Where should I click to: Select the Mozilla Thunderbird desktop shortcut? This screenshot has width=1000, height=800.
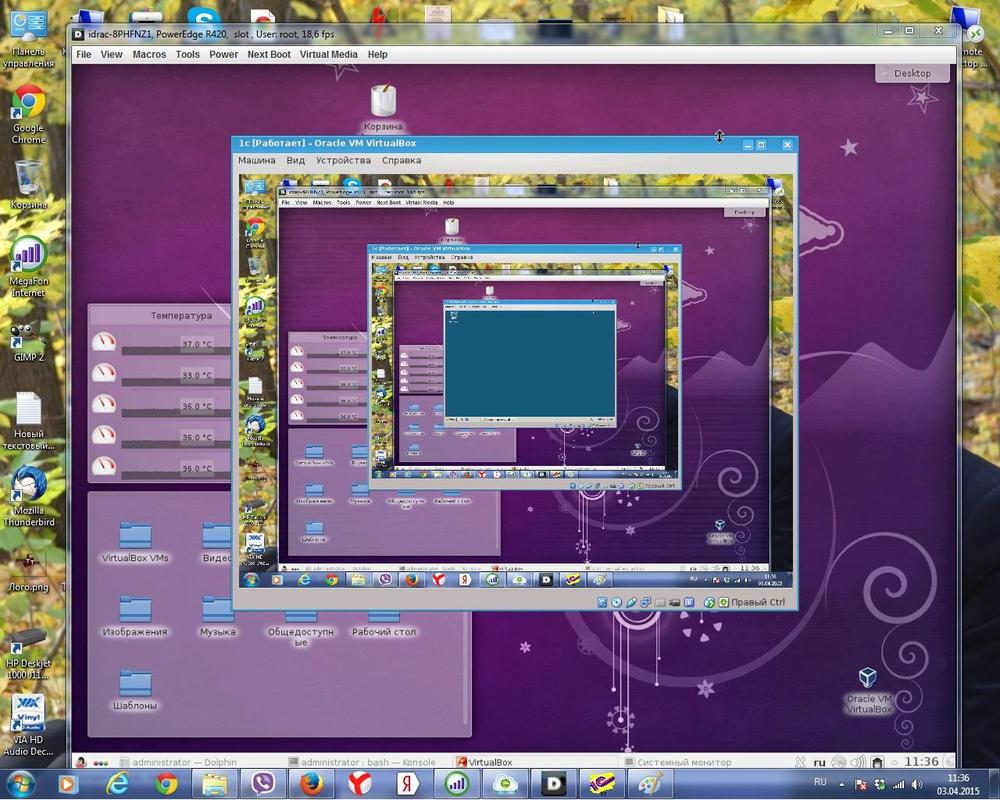[x=29, y=497]
